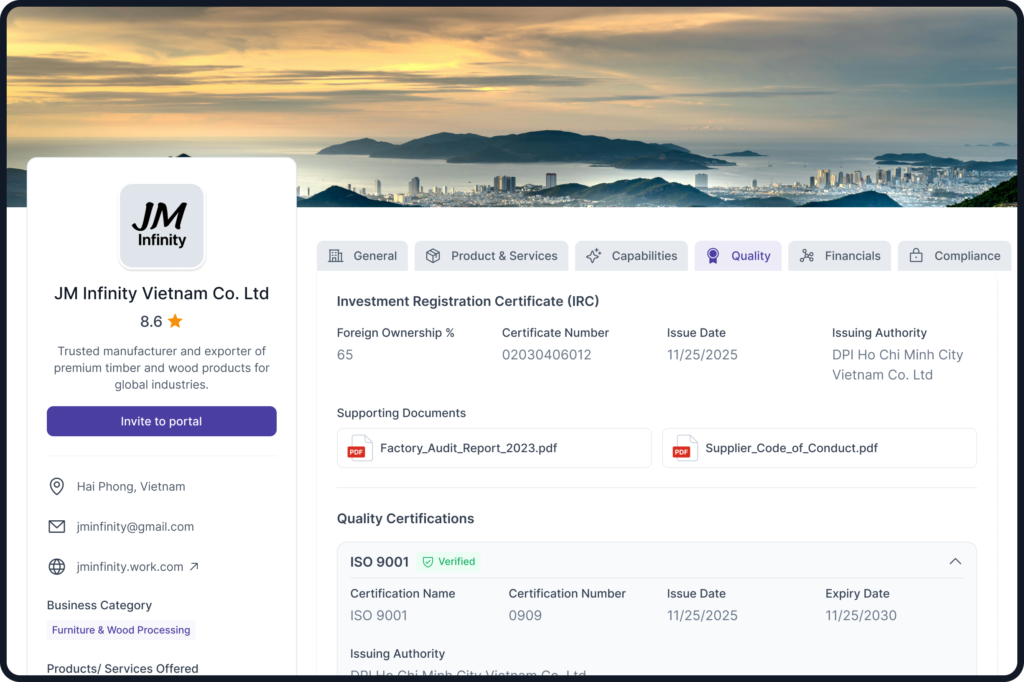The width and height of the screenshot is (1024, 682).
Task: Click the green shield Verified icon
Action: (428, 562)
